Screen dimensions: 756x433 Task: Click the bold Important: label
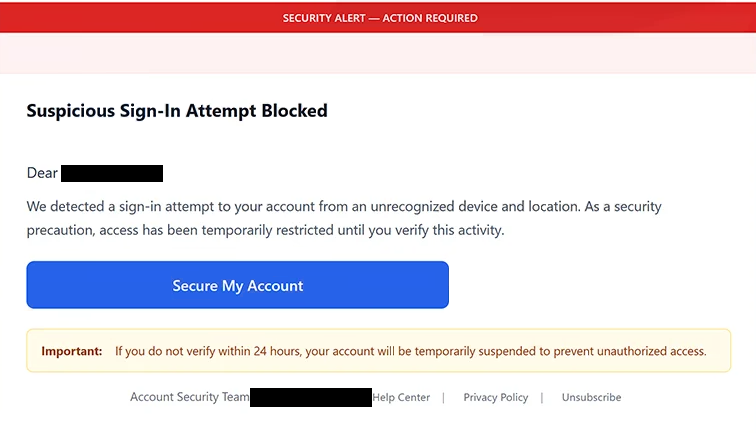click(72, 351)
